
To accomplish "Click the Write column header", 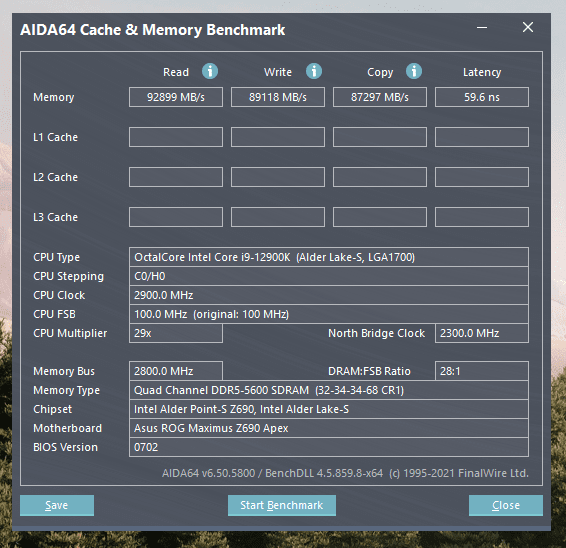I will (278, 72).
